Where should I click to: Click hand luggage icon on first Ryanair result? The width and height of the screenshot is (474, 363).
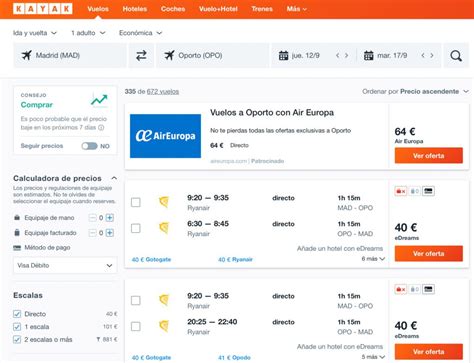tap(400, 191)
